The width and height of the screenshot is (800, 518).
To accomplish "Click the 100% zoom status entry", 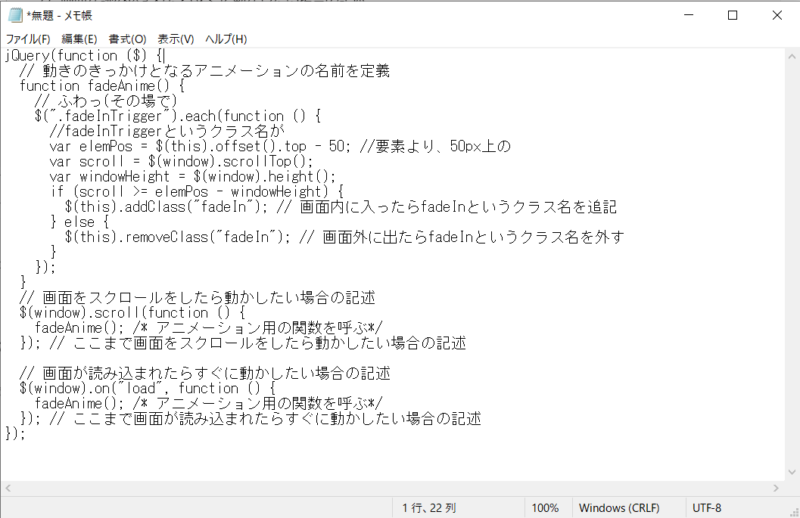I will coord(545,508).
